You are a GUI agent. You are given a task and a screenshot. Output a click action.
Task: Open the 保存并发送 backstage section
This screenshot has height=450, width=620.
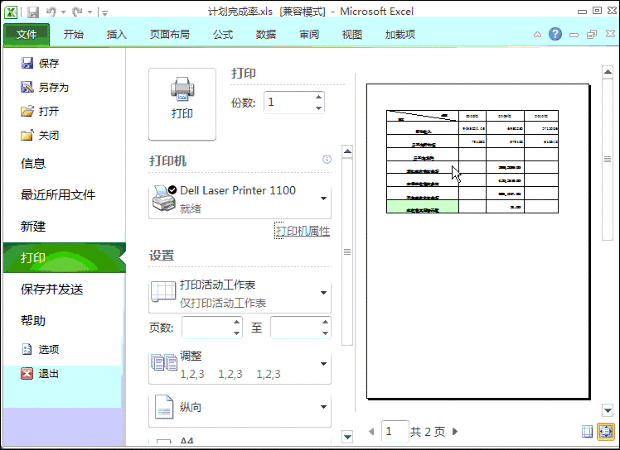(x=52, y=289)
